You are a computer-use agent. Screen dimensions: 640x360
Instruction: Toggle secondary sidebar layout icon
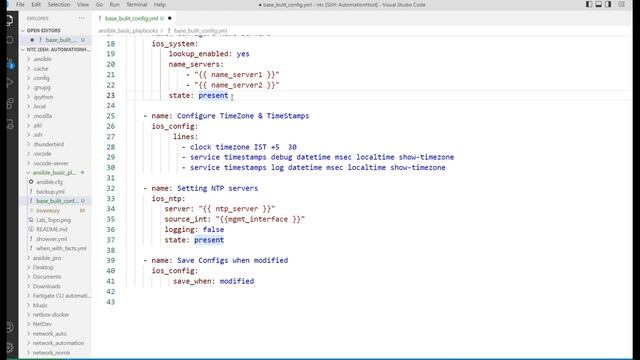click(608, 4)
